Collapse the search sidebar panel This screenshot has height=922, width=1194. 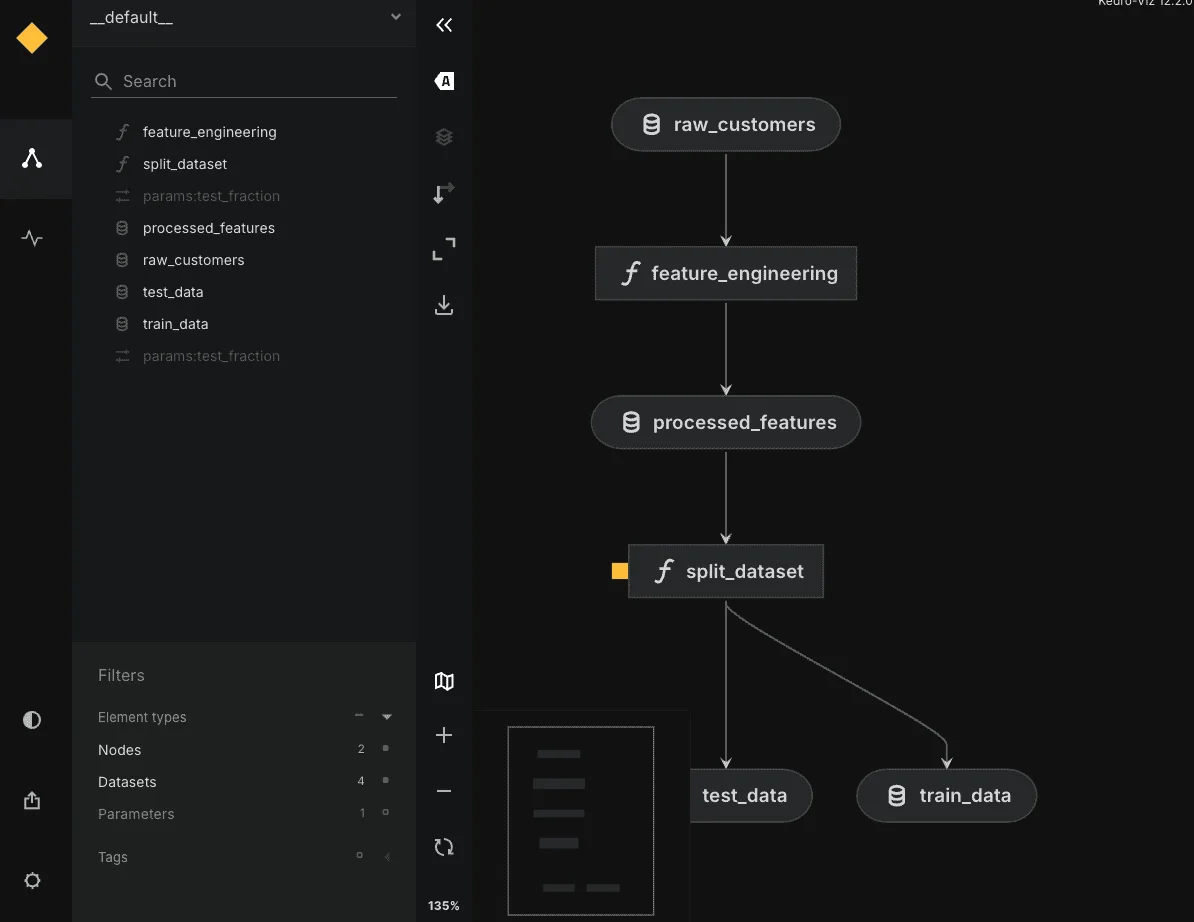[x=444, y=25]
